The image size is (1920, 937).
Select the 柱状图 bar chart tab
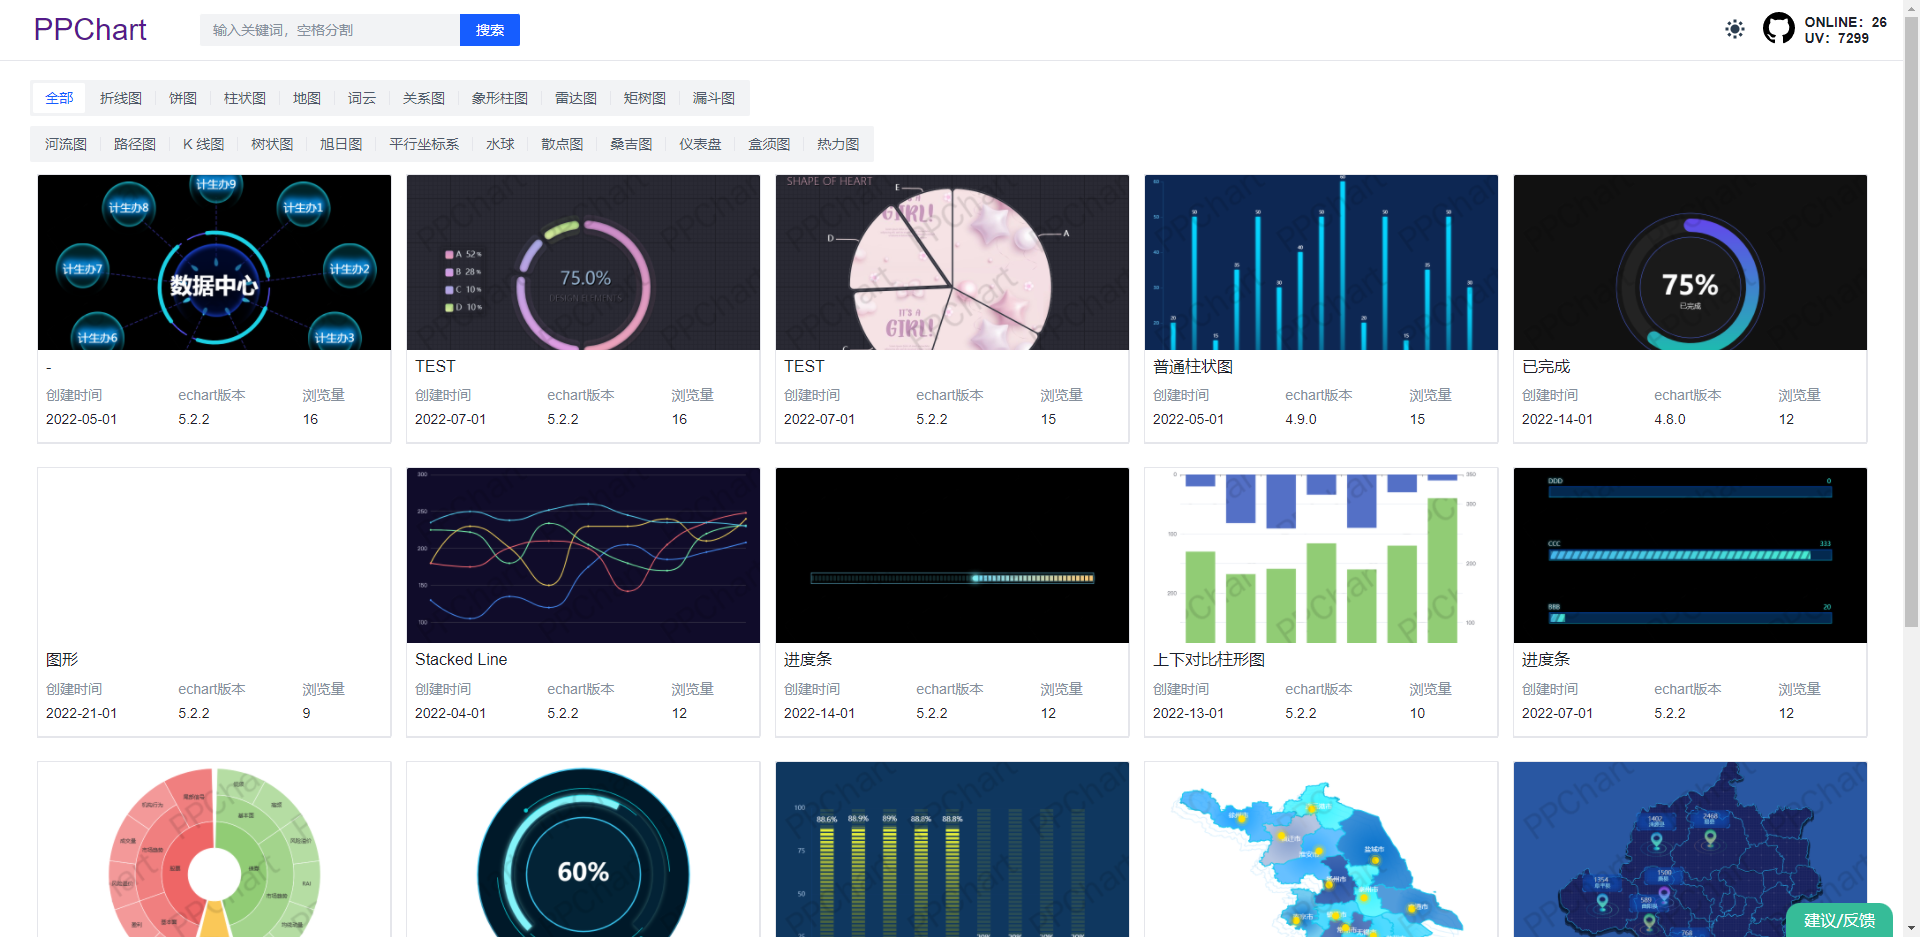[244, 98]
